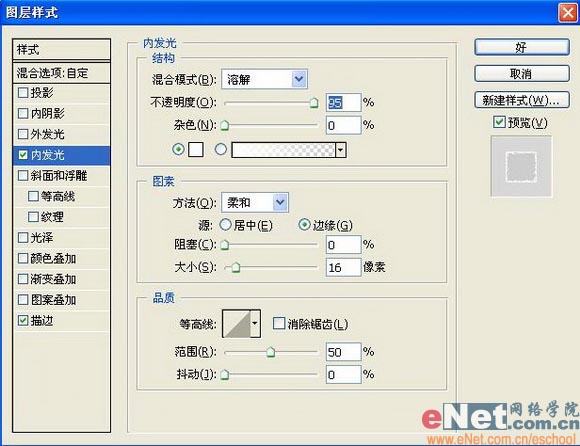
Task: Open the 斜面和浮雕 settings row label
Action: (x=59, y=176)
